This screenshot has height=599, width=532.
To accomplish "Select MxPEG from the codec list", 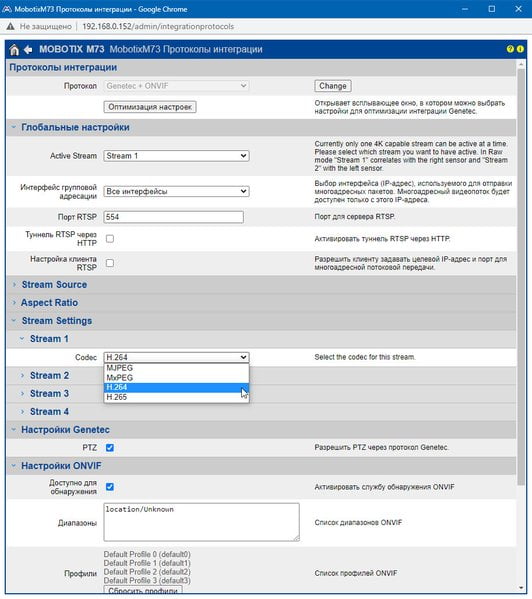I will (176, 378).
